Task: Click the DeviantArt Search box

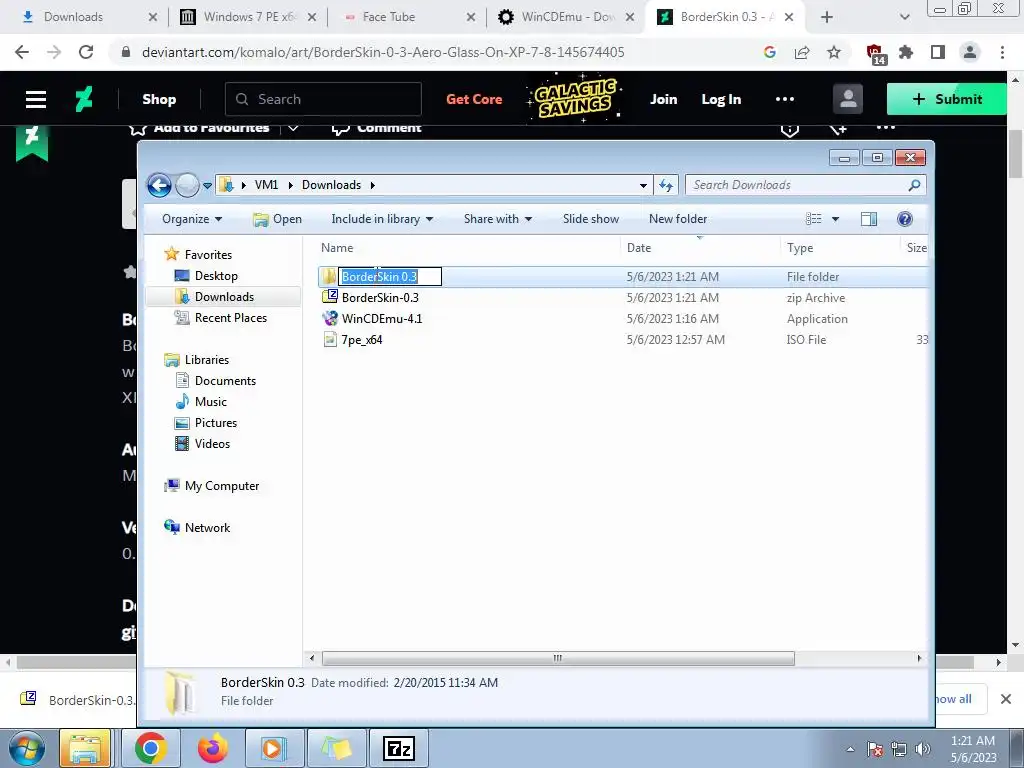Action: (323, 99)
